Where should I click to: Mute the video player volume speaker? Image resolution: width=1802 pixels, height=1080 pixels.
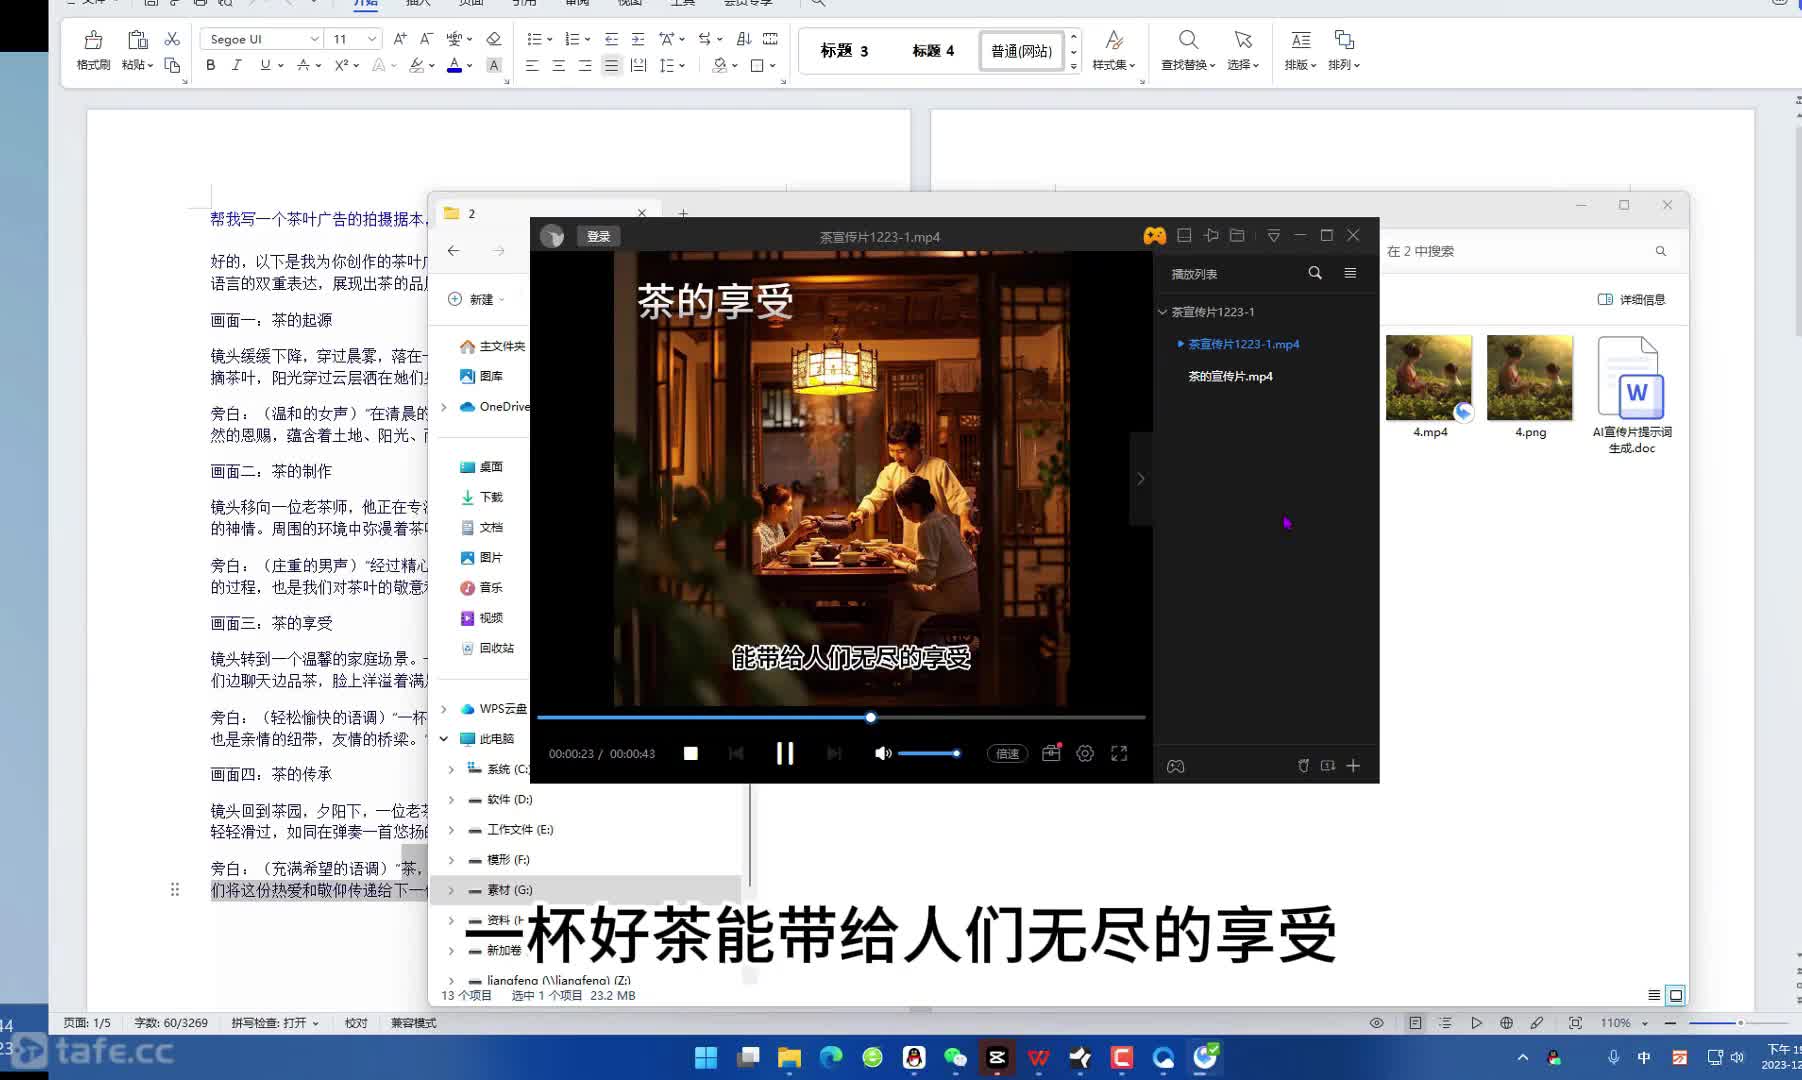click(x=882, y=753)
